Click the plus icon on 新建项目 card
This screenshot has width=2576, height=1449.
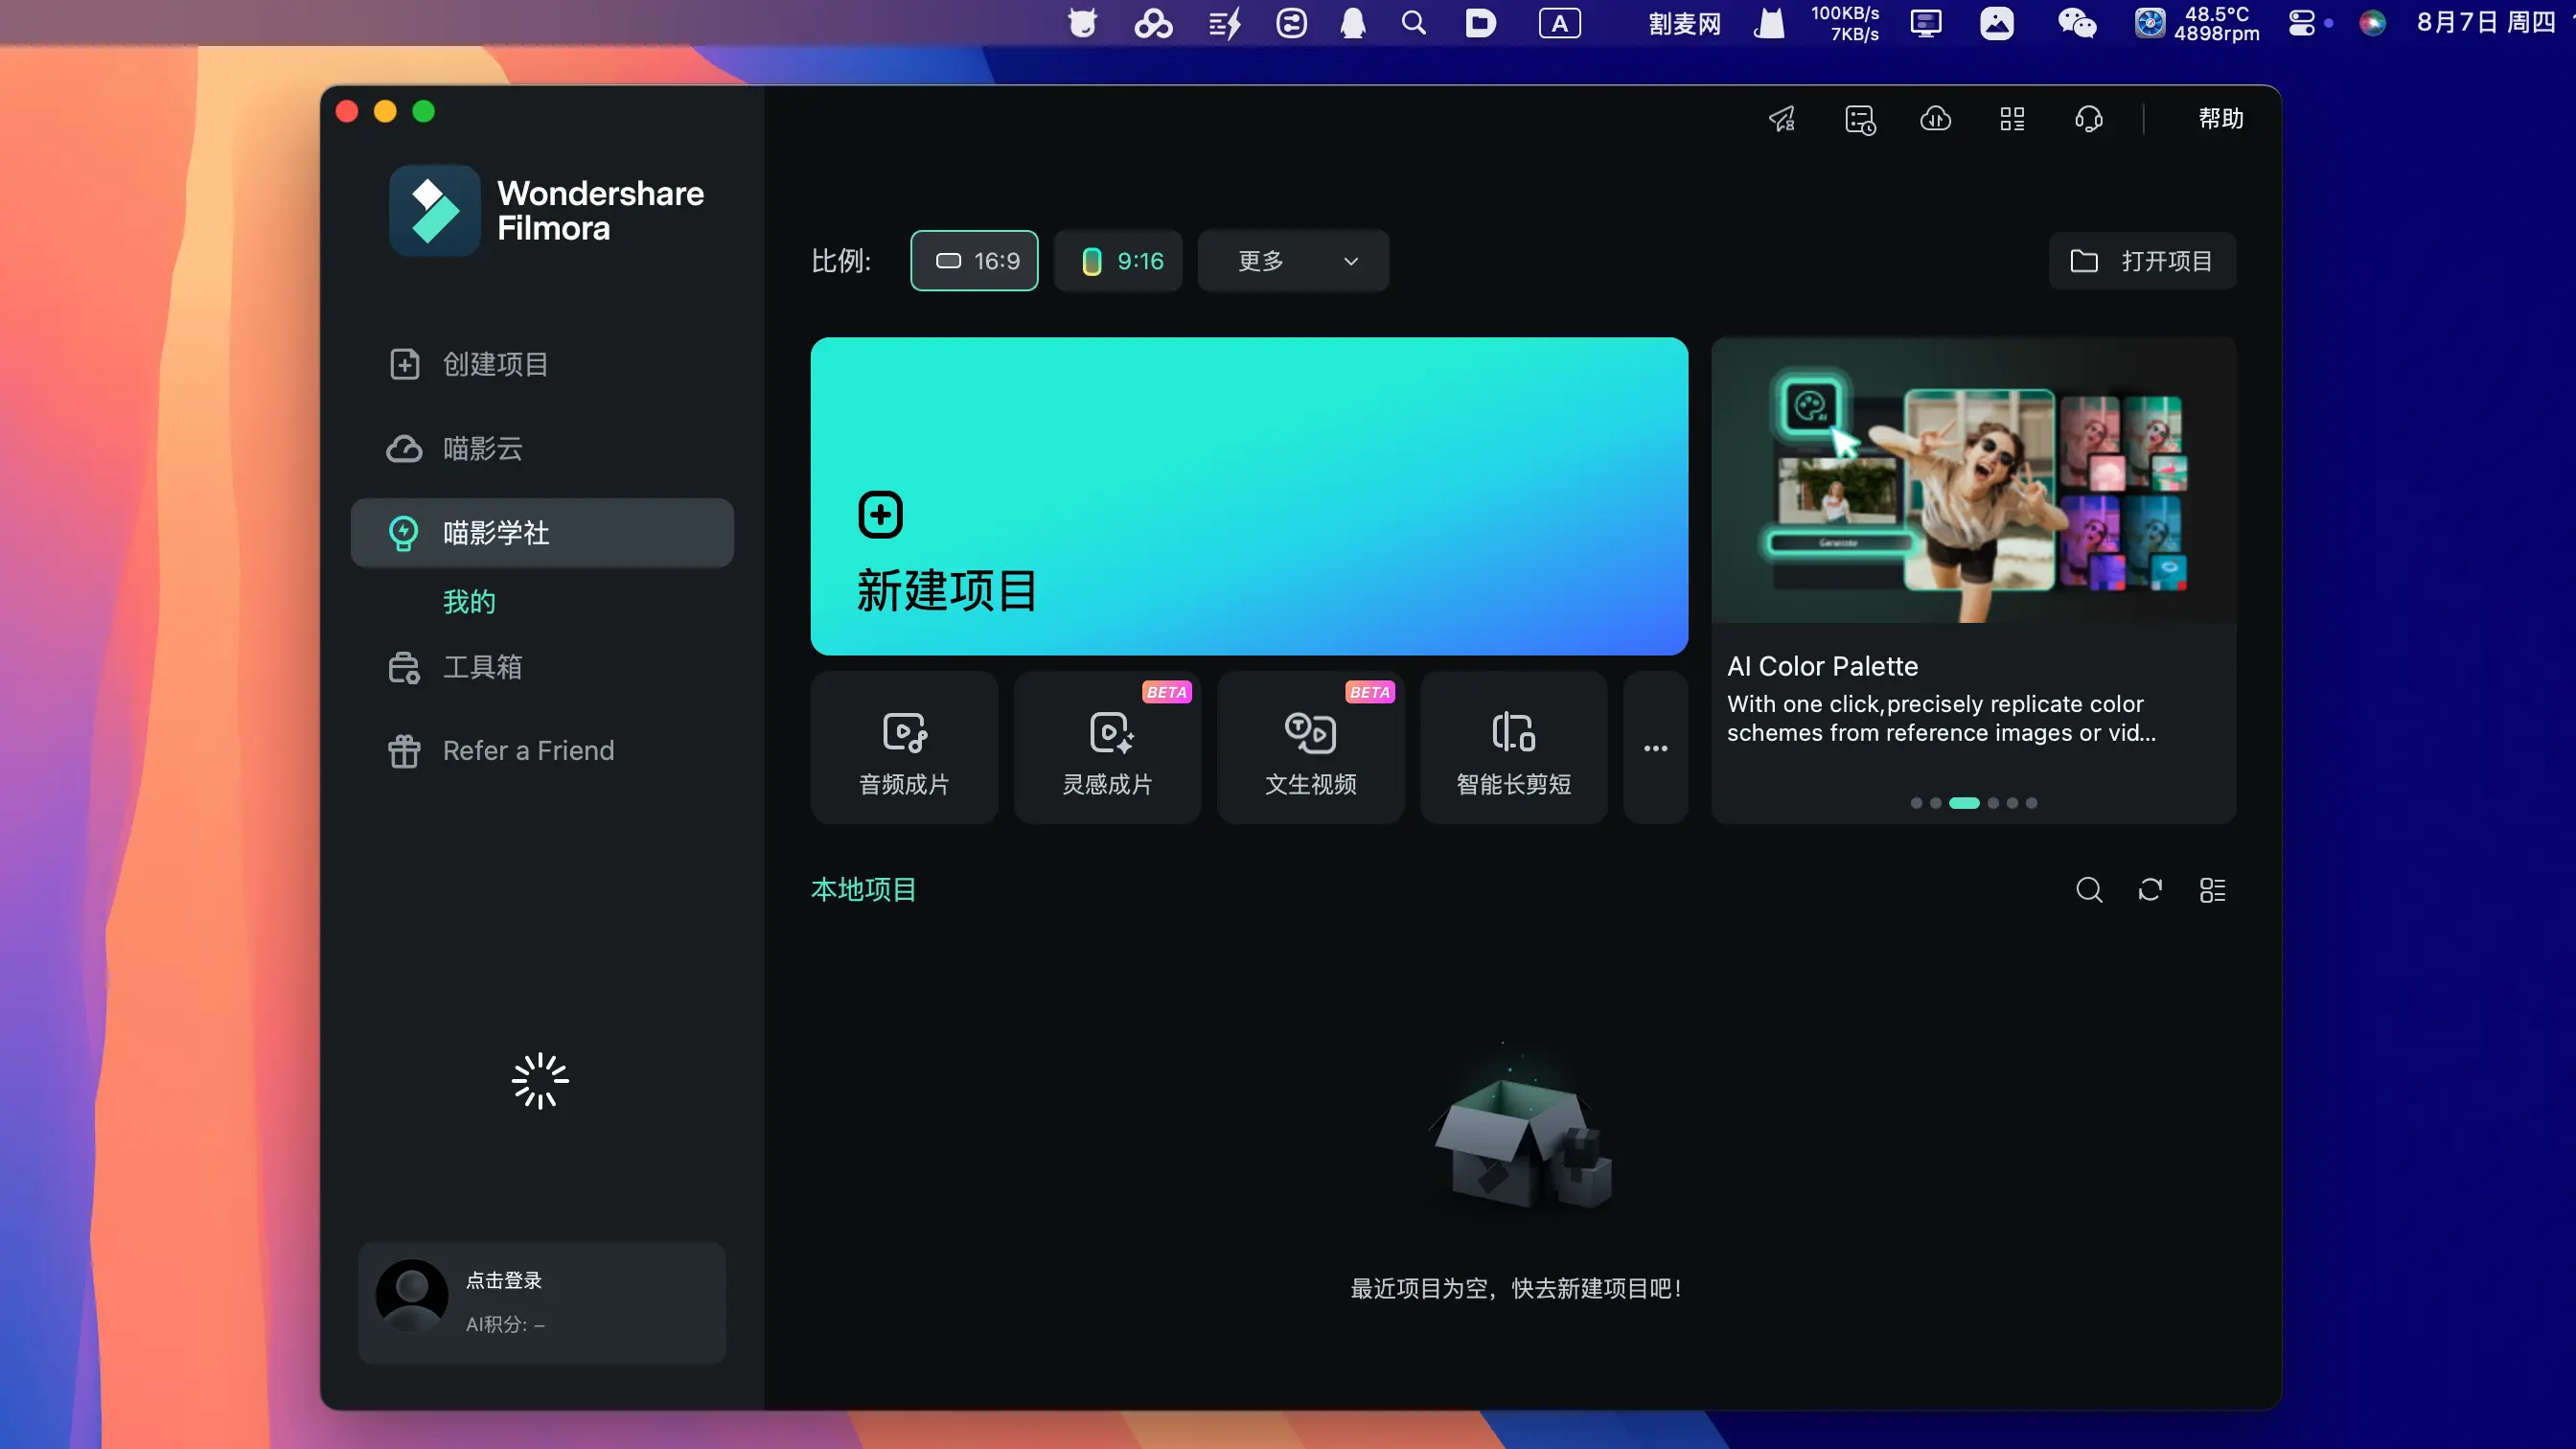coord(880,515)
